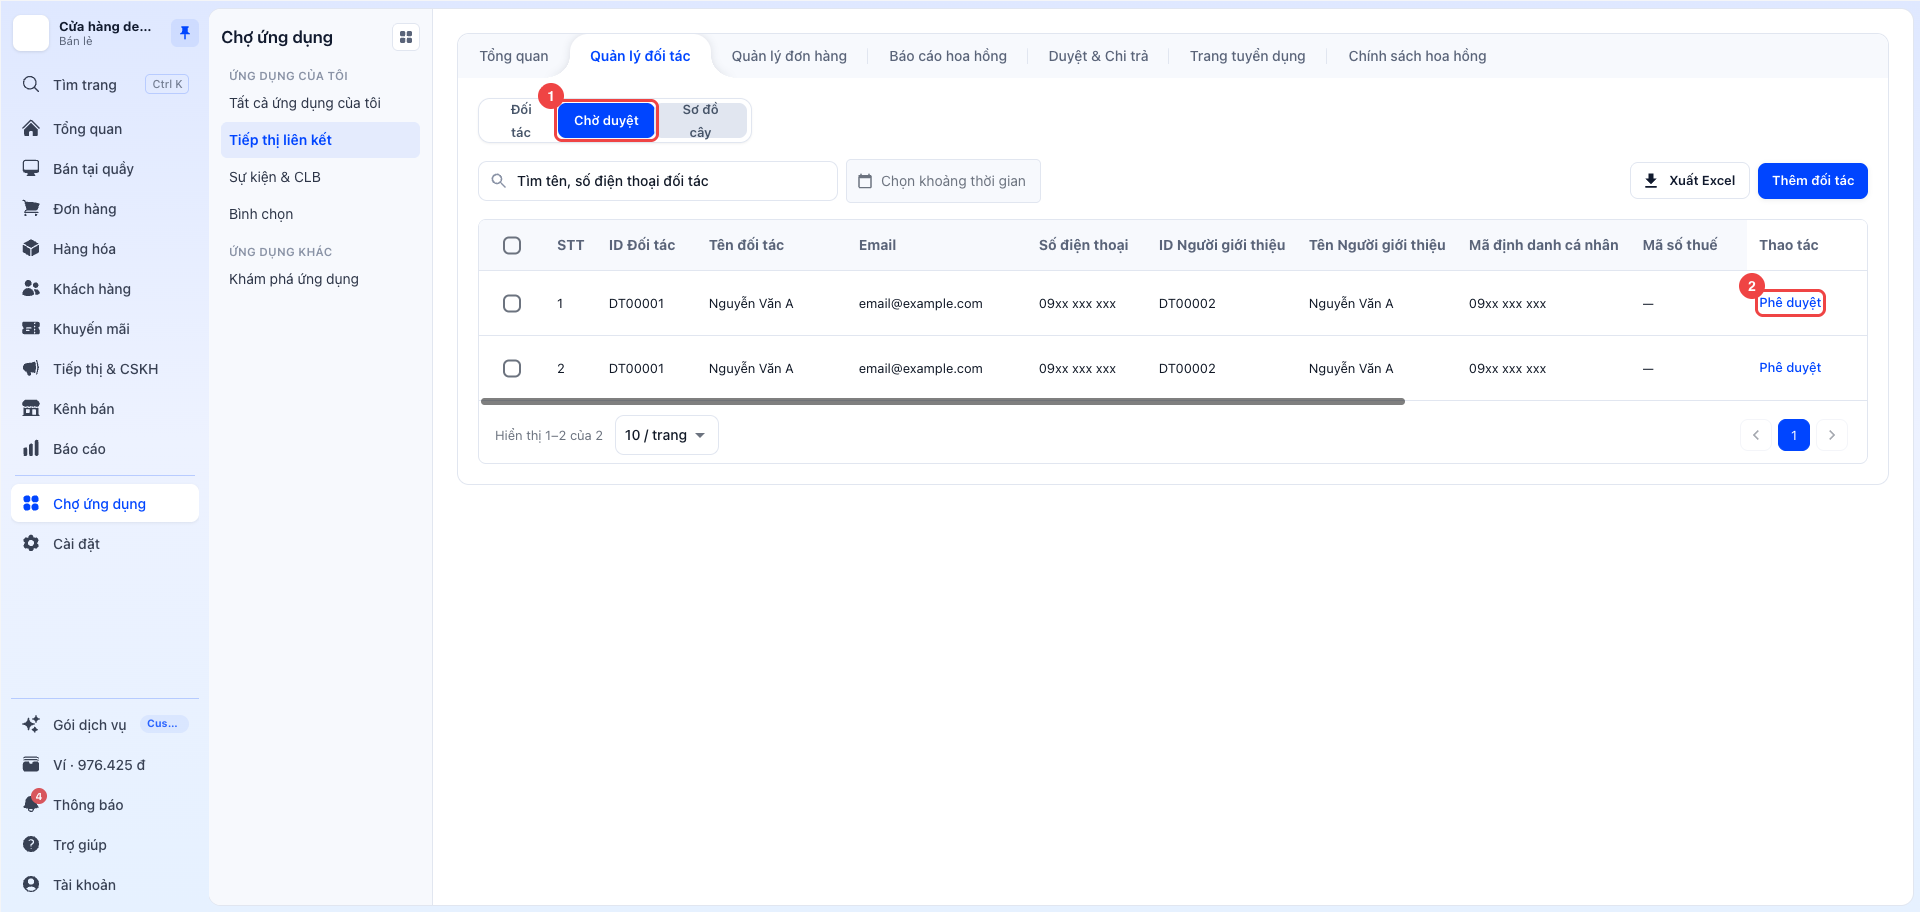Open Sự kiện & CLB app
Screen dimensions: 1920x912
pyautogui.click(x=320, y=177)
